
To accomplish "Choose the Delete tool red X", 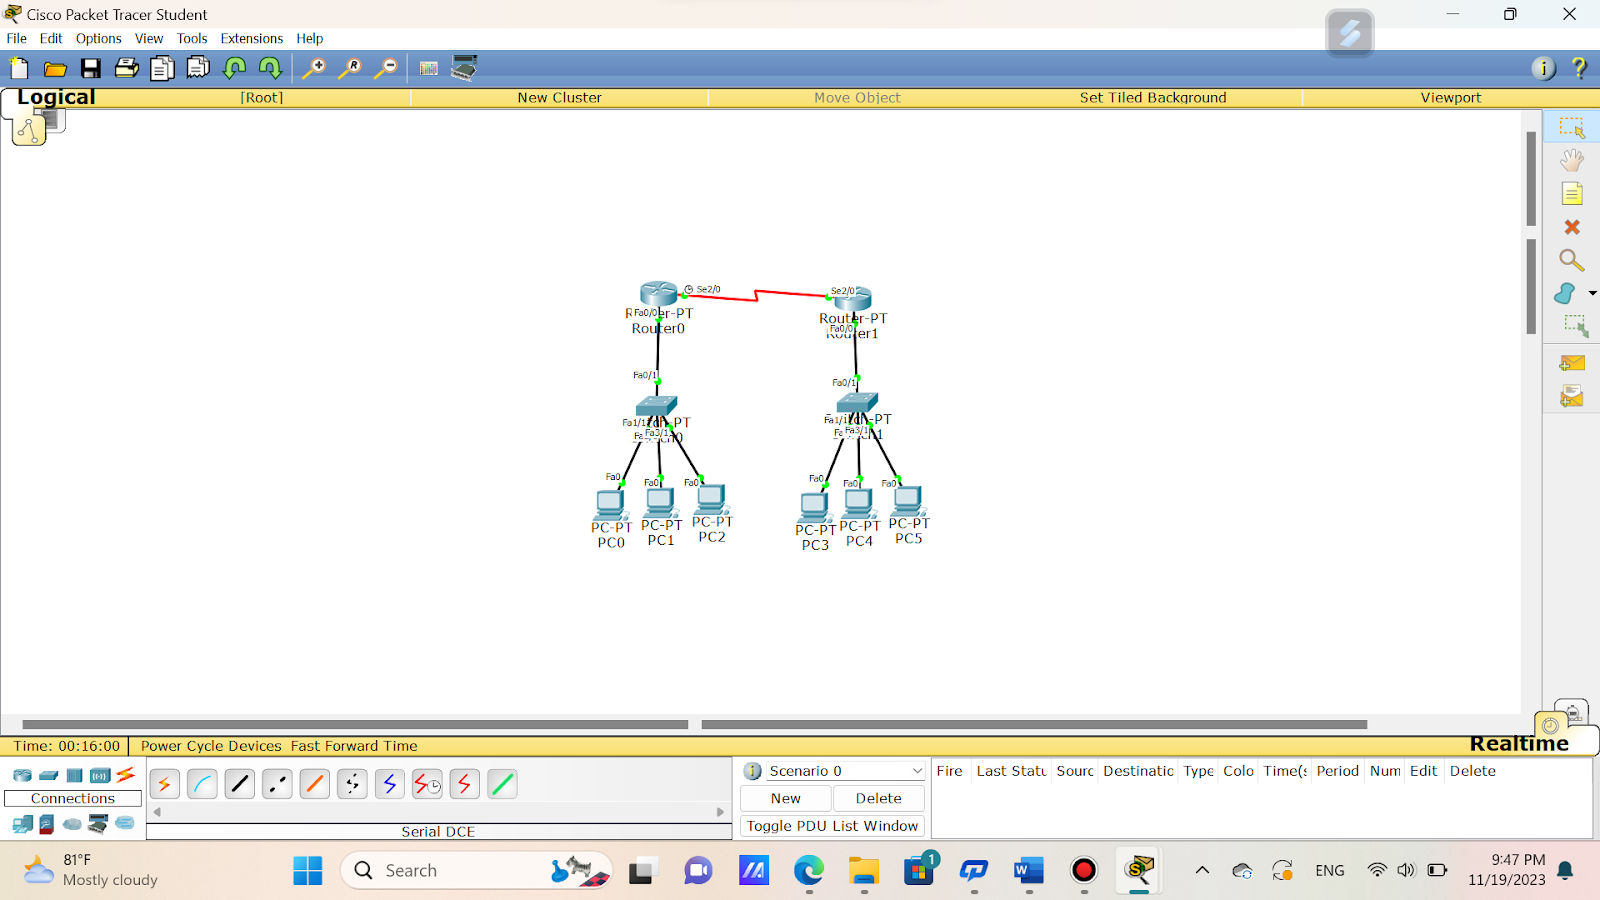I will point(1572,228).
